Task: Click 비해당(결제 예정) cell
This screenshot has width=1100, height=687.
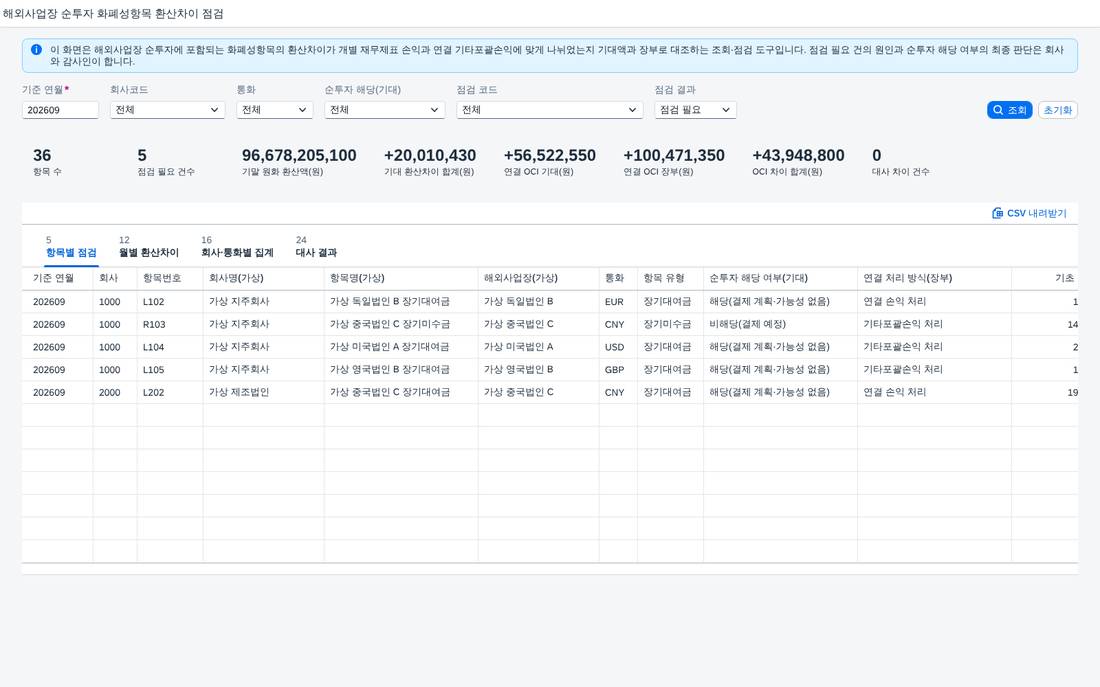Action: tap(780, 324)
